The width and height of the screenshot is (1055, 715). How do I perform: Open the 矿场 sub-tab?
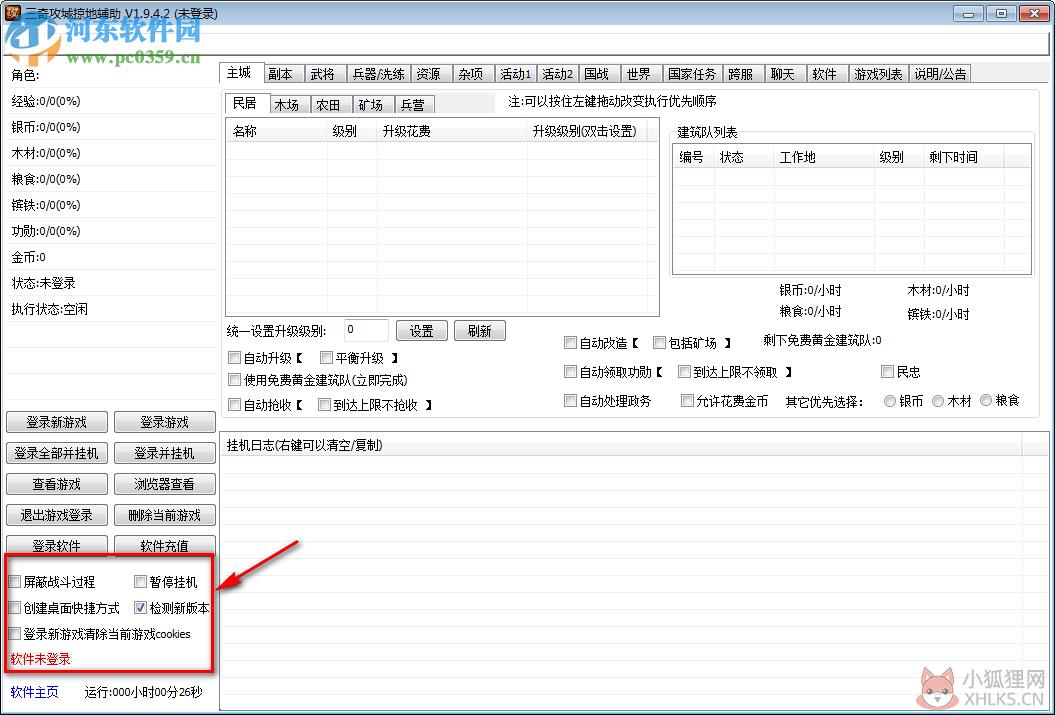[x=371, y=105]
